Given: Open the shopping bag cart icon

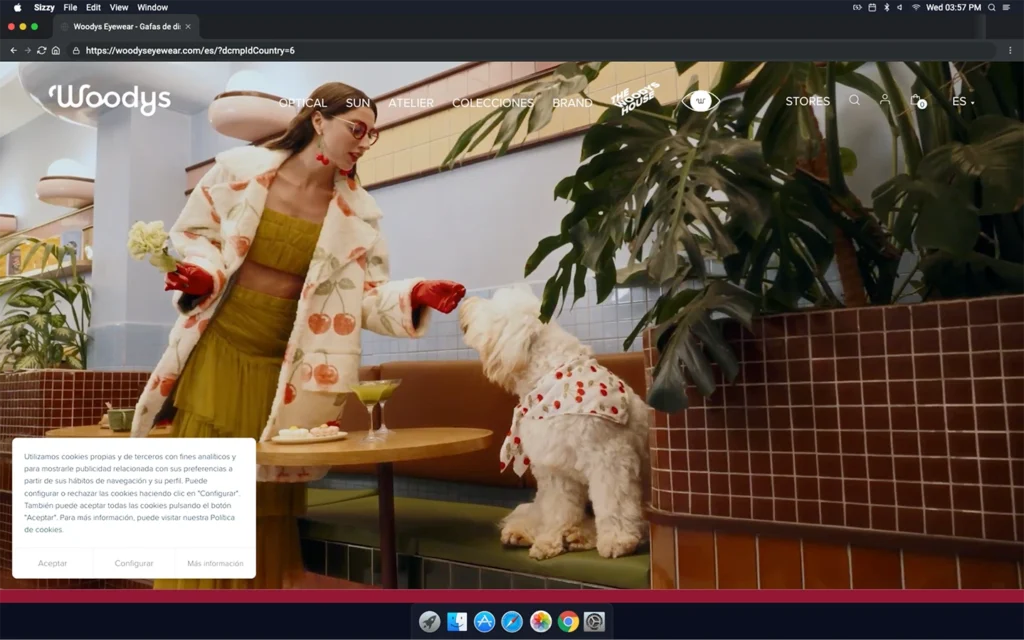Looking at the screenshot, I should (x=916, y=101).
